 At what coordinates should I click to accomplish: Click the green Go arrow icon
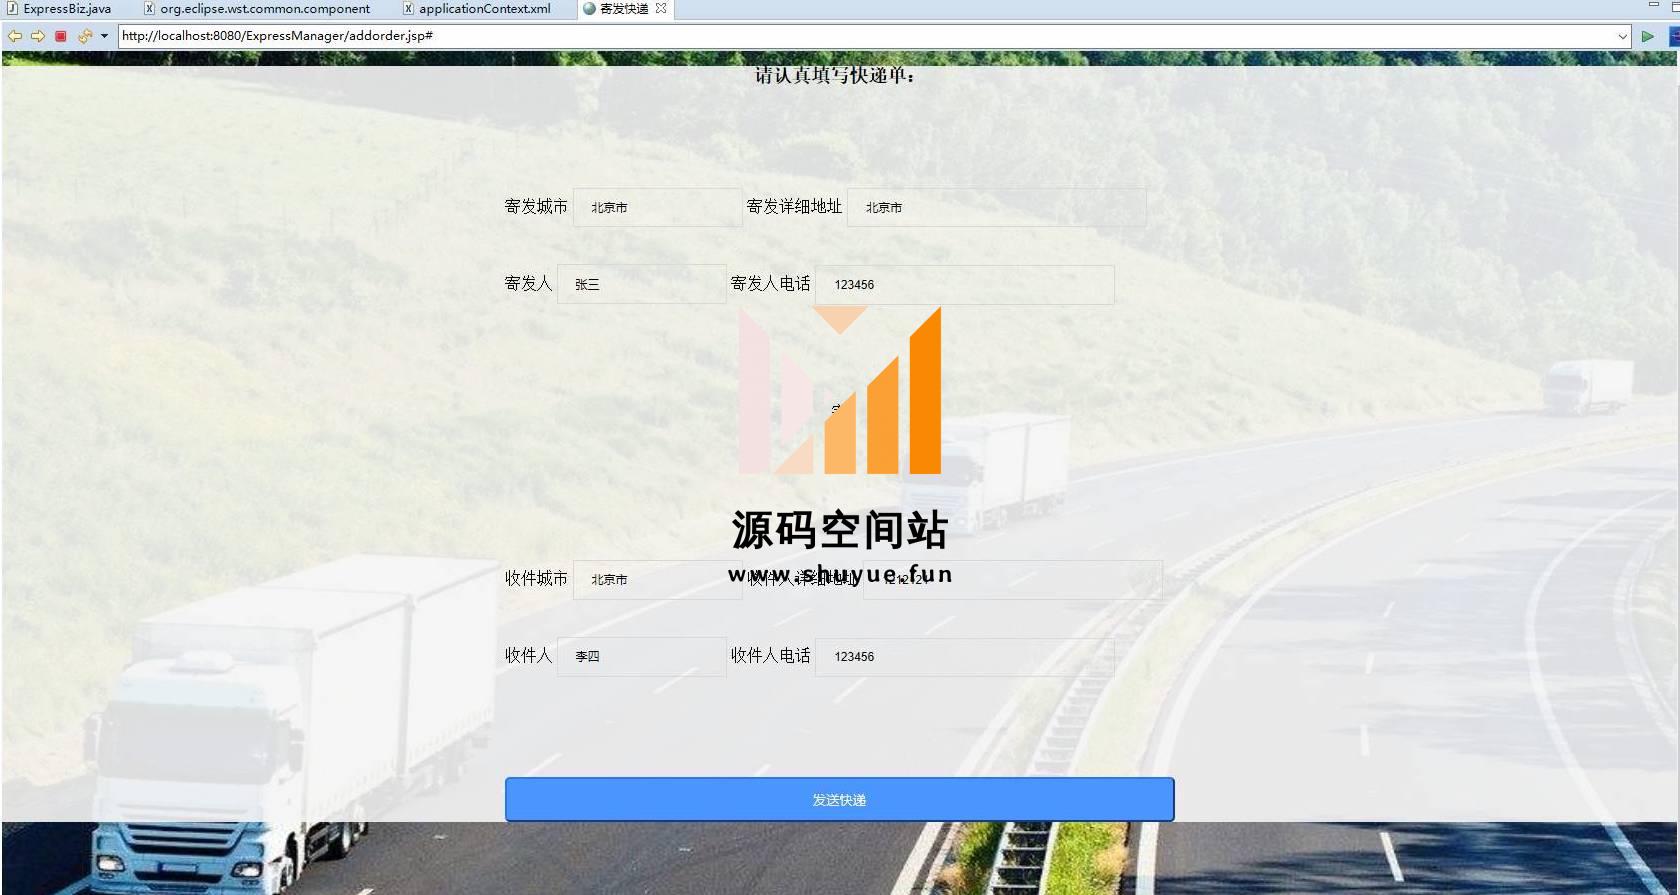[x=1647, y=36]
